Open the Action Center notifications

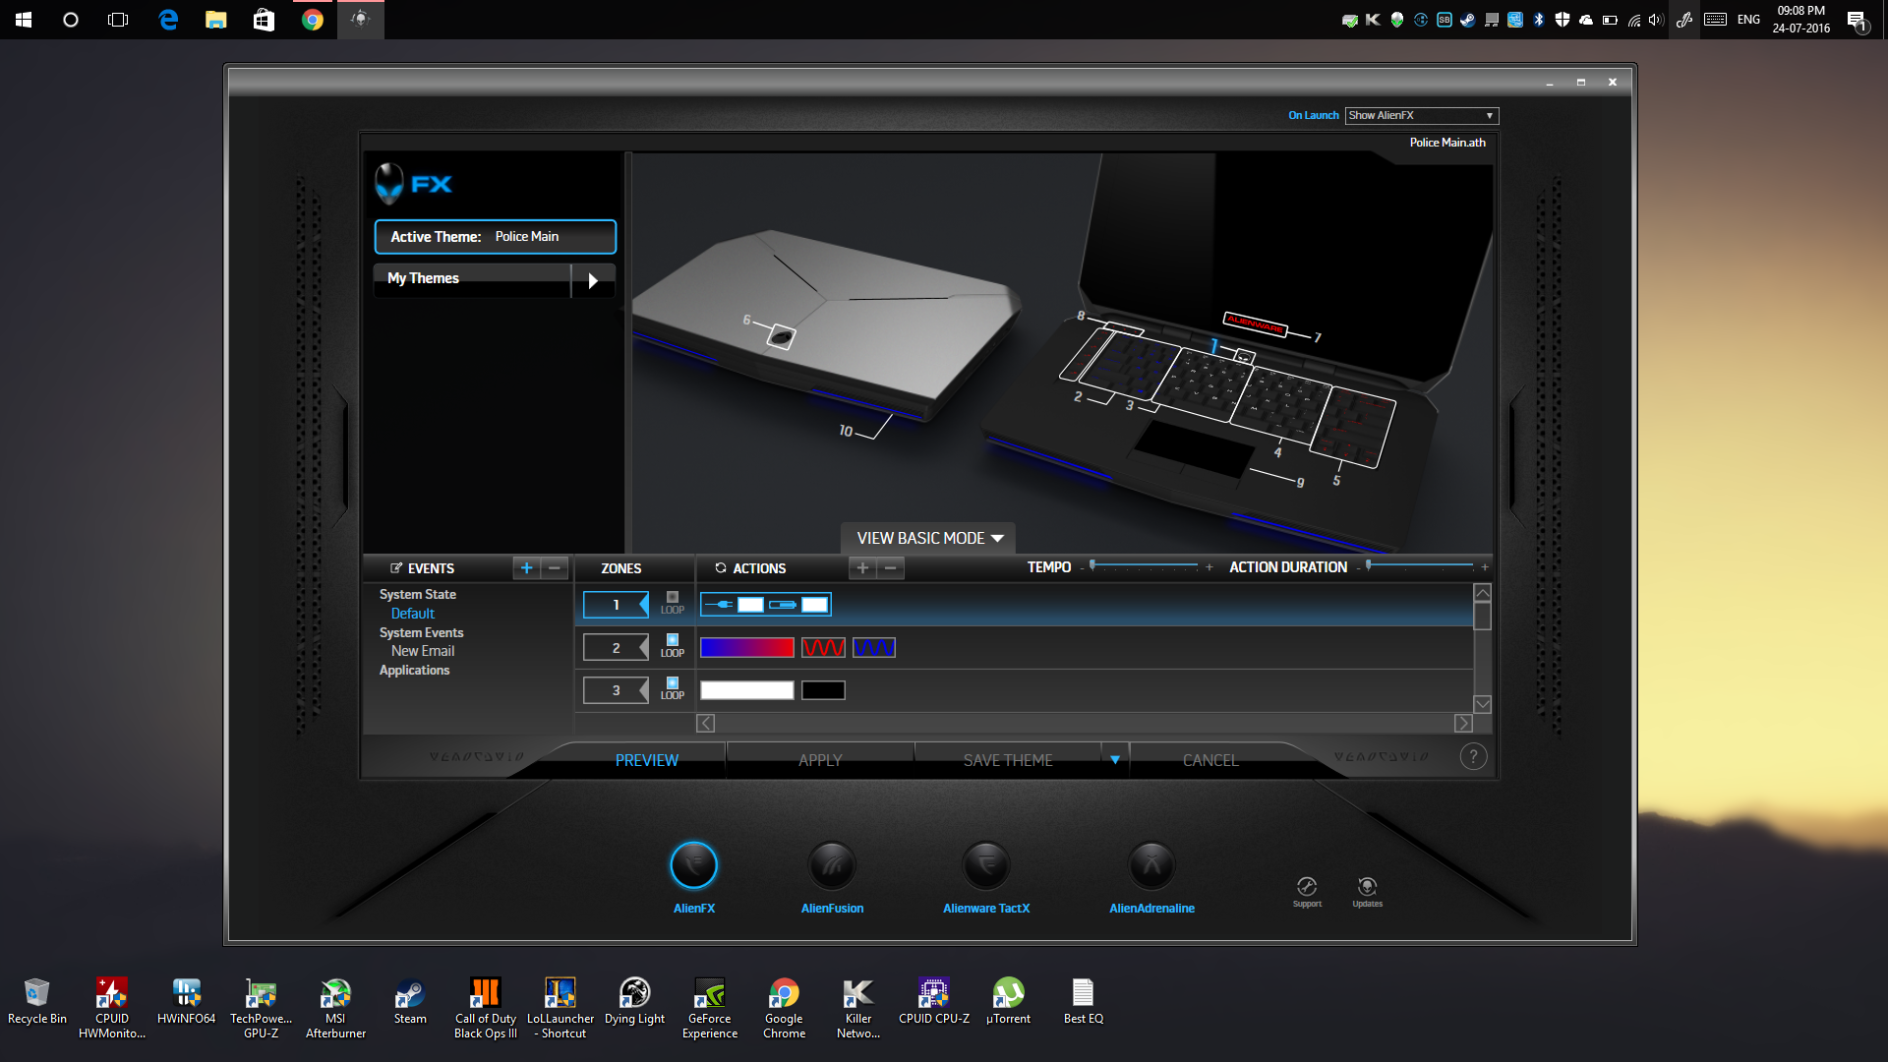tap(1858, 20)
